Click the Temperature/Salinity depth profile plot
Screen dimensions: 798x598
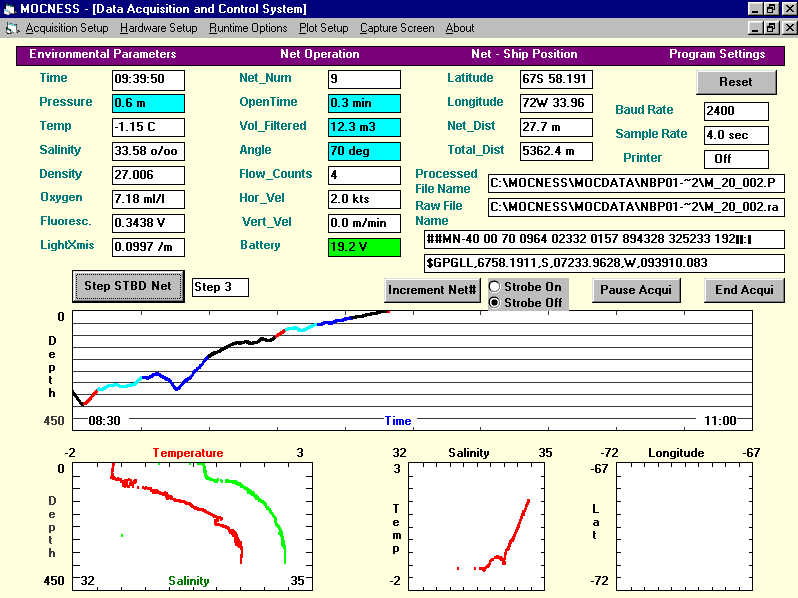[x=192, y=526]
